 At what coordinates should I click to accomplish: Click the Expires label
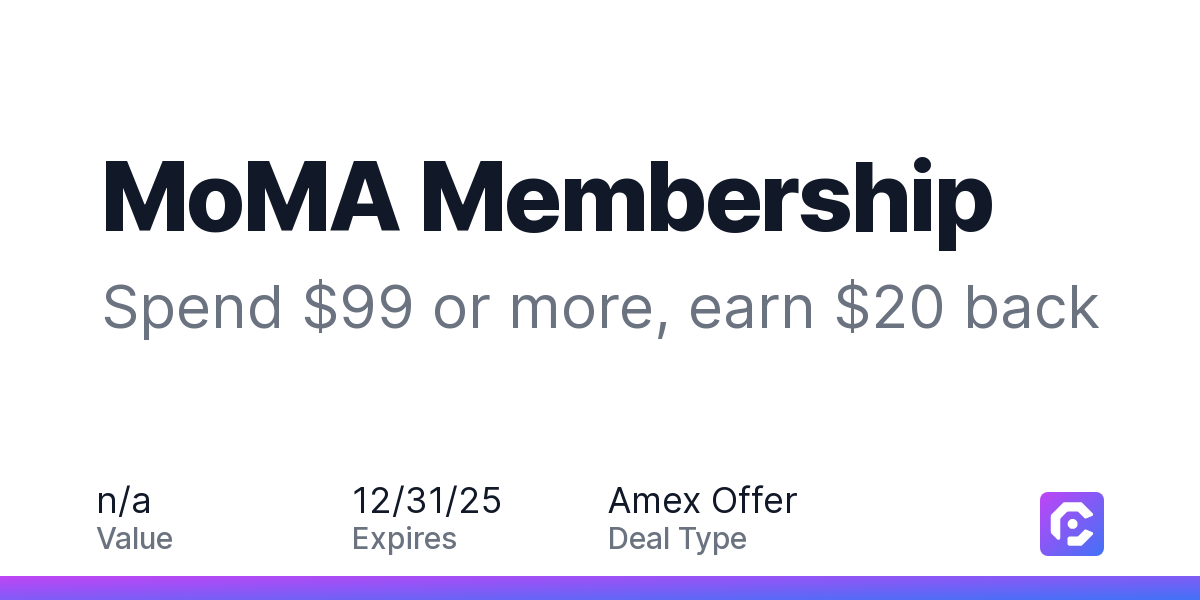click(404, 539)
